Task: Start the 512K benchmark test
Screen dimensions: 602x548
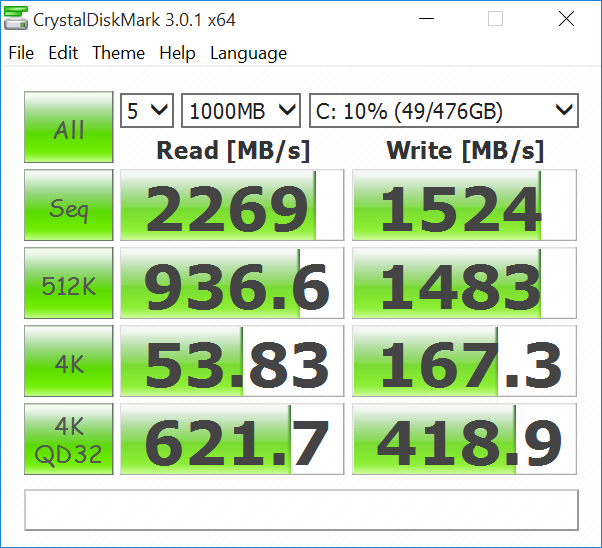Action: click(69, 283)
